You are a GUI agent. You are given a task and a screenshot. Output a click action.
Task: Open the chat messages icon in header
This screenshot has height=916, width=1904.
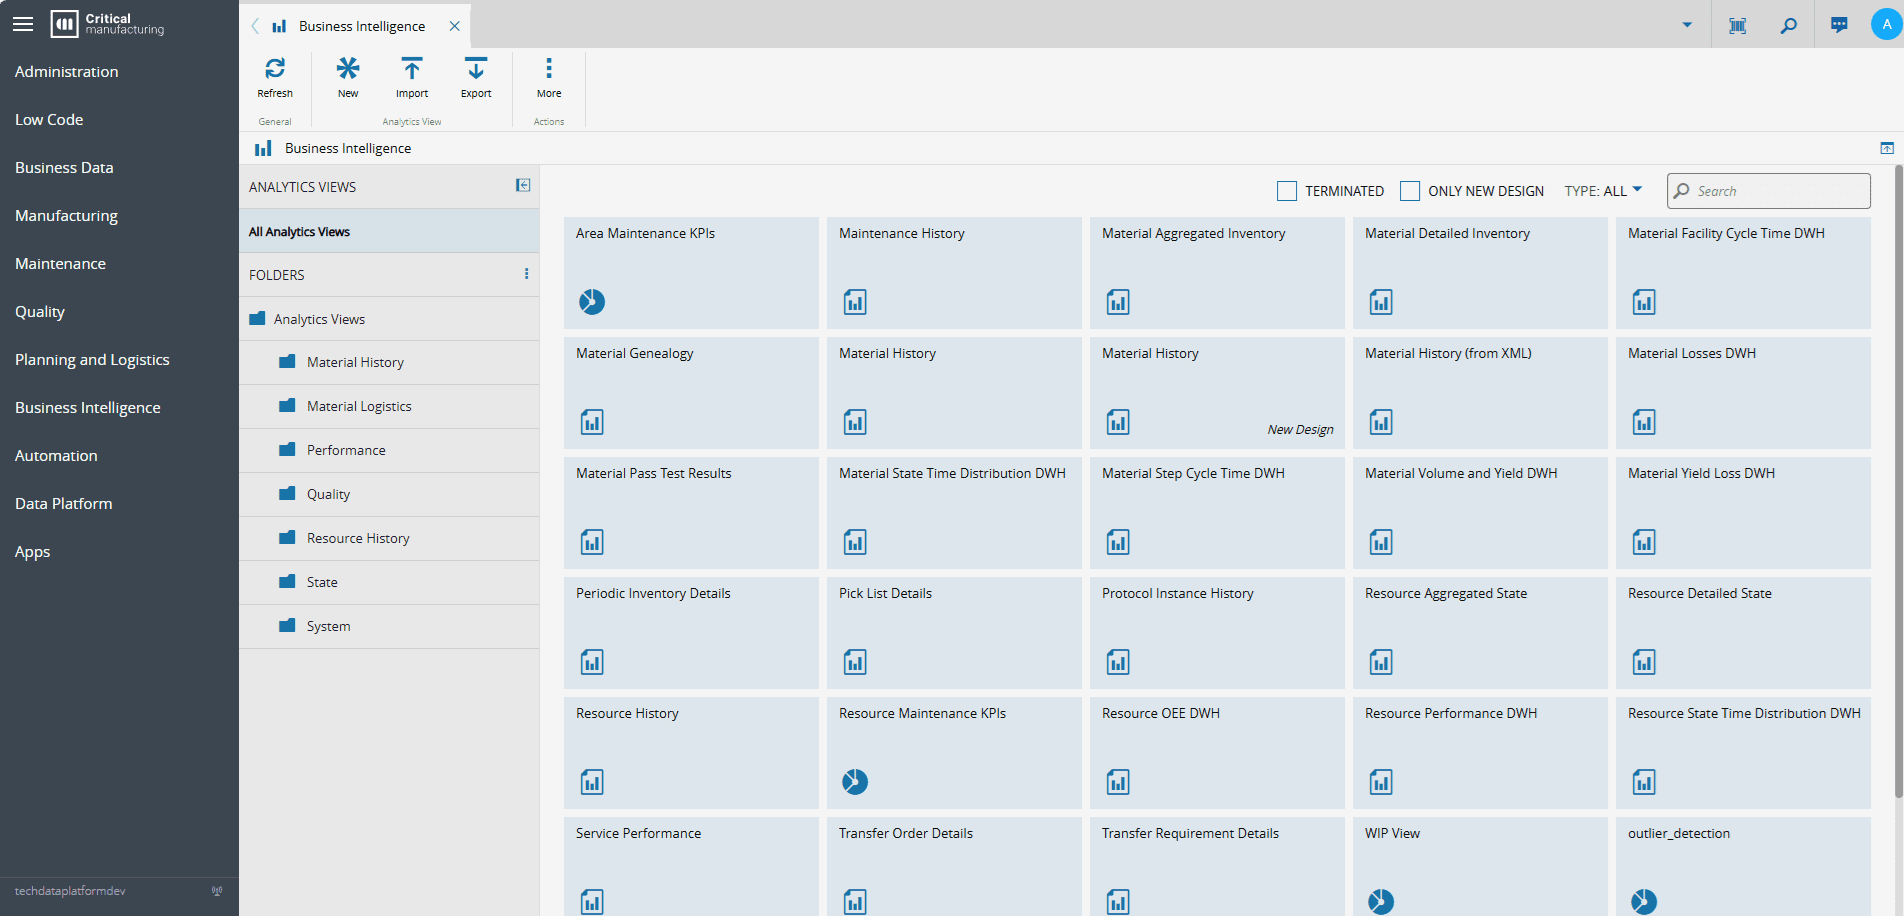[1839, 25]
